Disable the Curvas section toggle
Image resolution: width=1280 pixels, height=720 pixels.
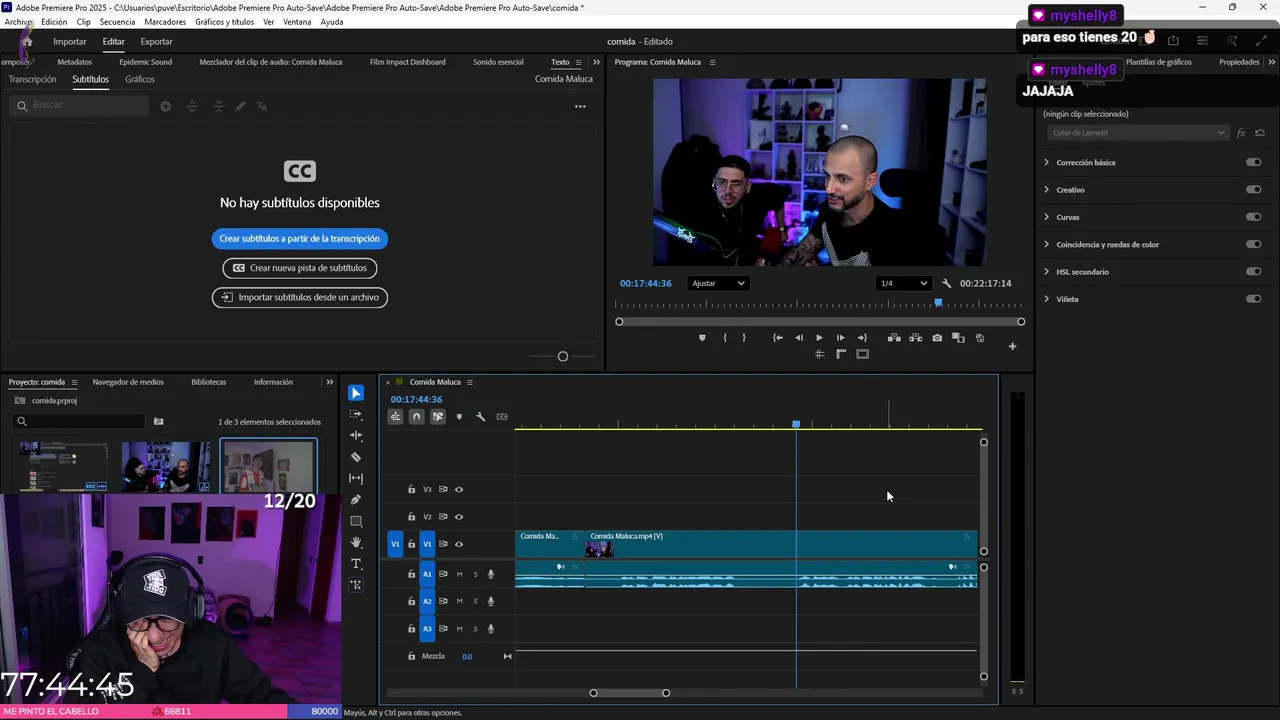[1253, 217]
